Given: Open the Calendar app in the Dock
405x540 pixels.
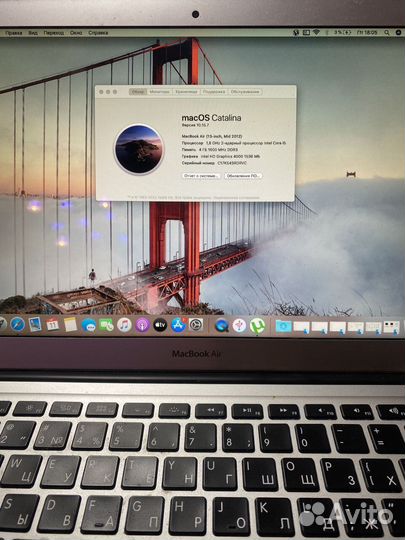Looking at the screenshot, I should point(53,324).
